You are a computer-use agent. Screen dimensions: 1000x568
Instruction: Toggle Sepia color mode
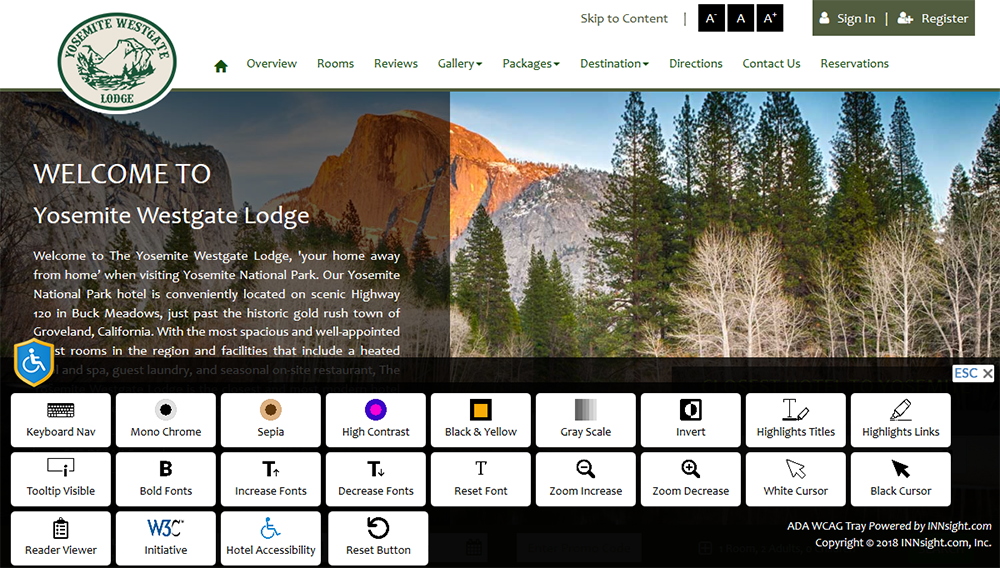[x=270, y=420]
